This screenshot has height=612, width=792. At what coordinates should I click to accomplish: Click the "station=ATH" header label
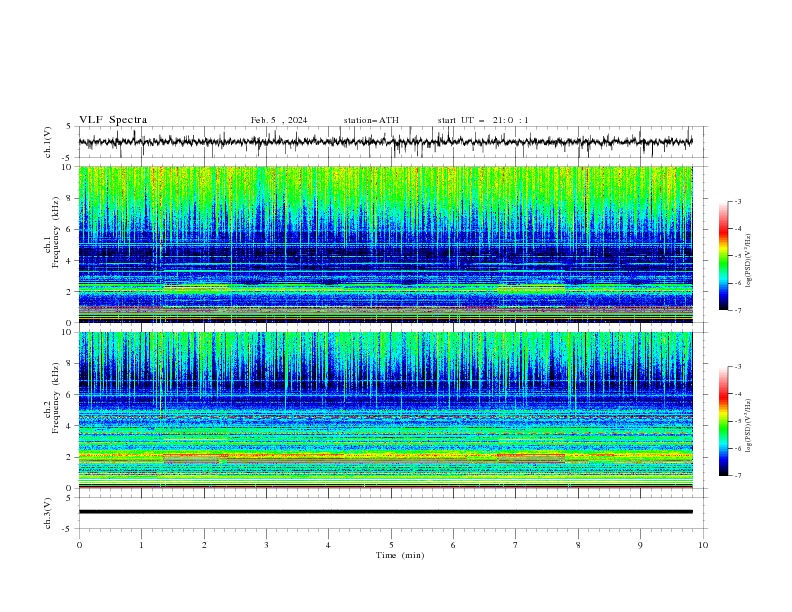coord(371,120)
